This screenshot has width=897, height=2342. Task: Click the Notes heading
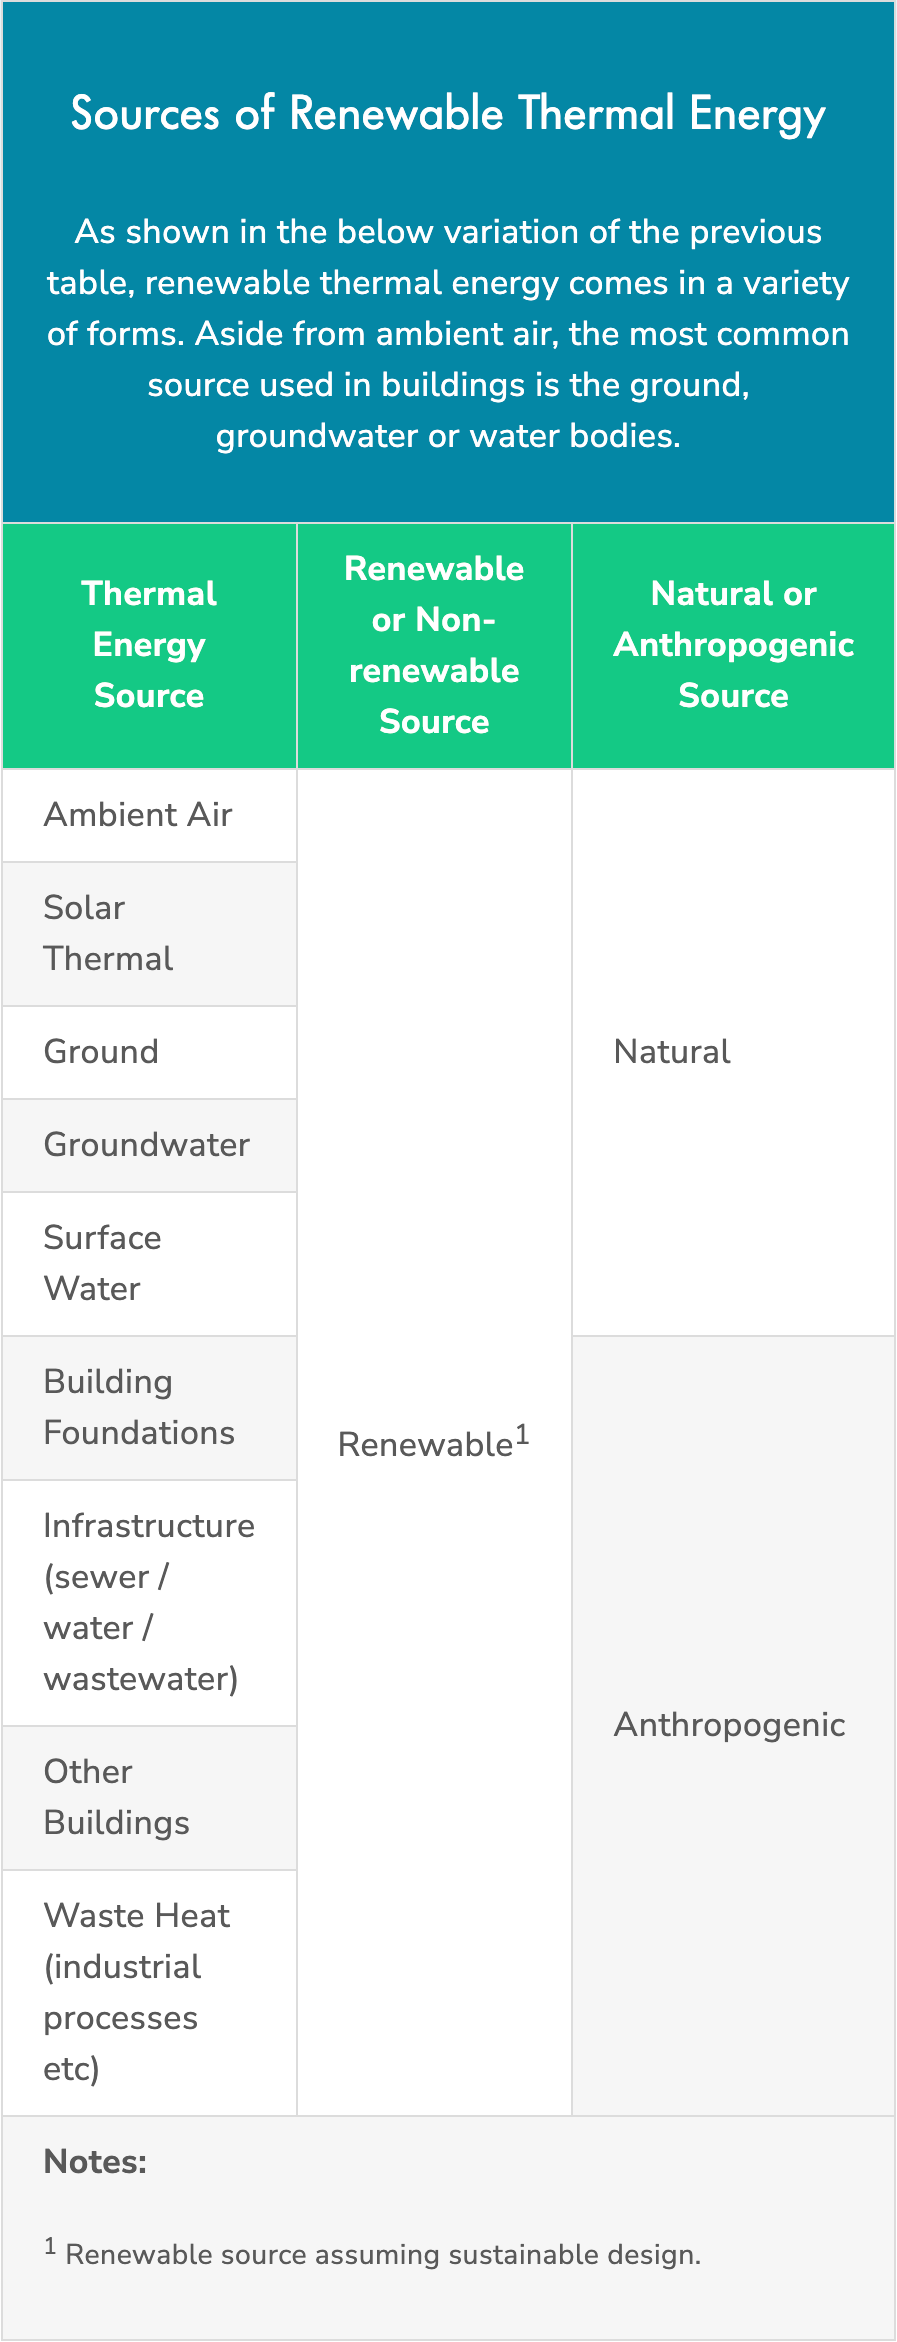(95, 2162)
